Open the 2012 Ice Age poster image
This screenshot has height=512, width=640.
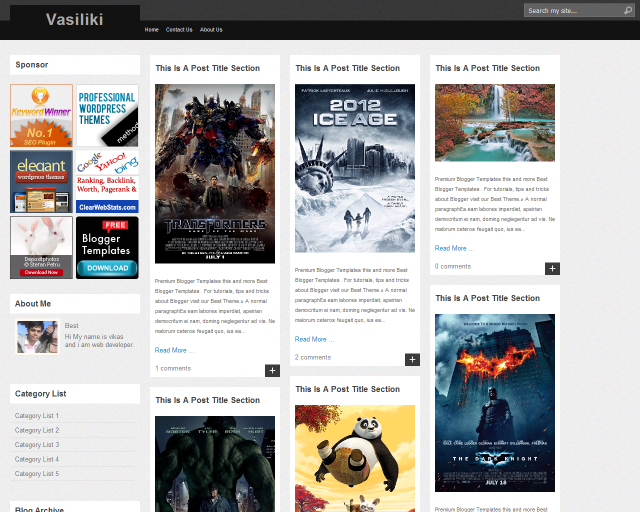(x=355, y=168)
